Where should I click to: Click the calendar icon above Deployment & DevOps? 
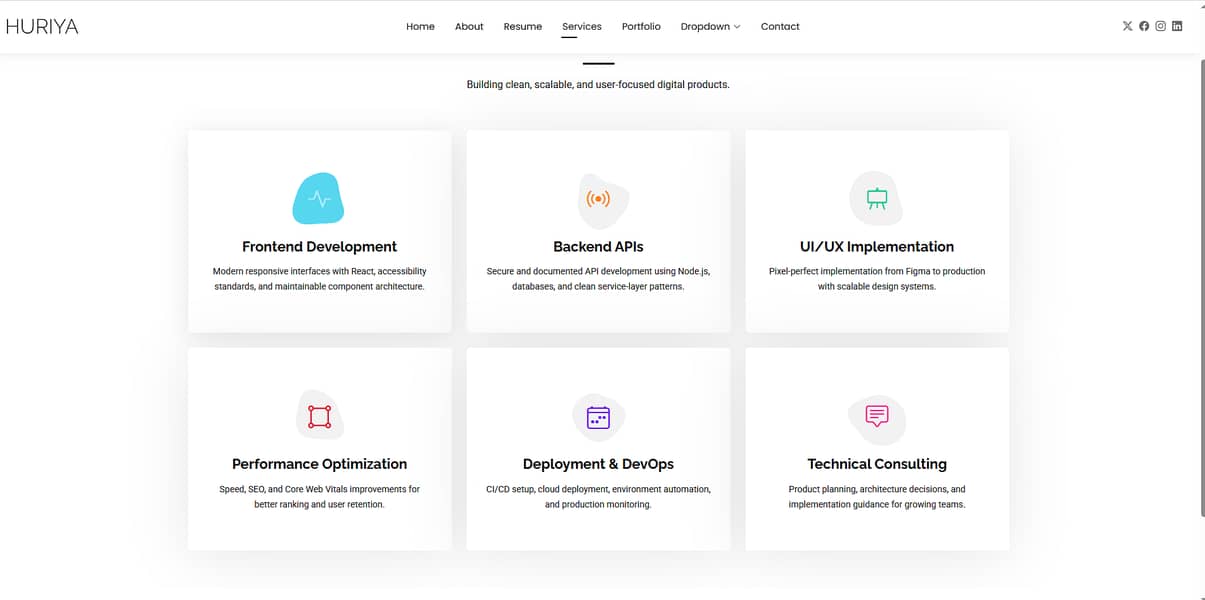597,415
